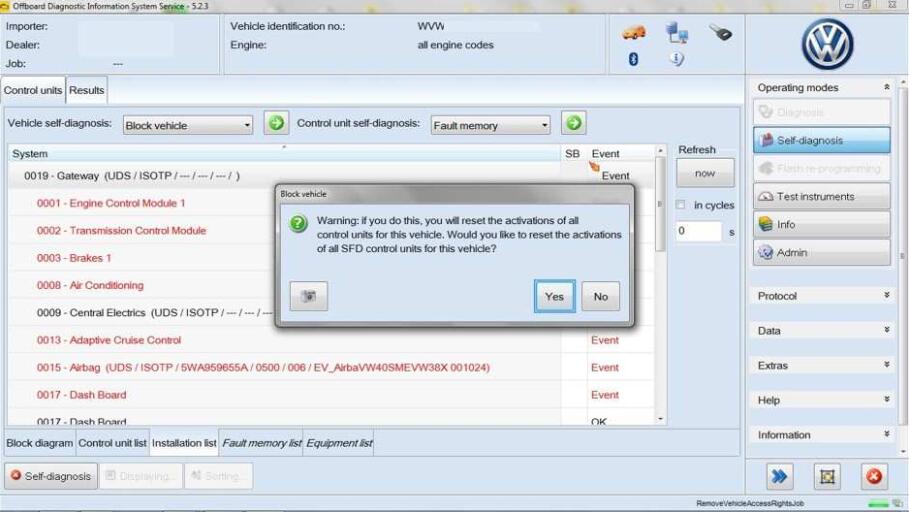The height and width of the screenshot is (513, 909).
Task: Switch to the Results tab
Action: (86, 90)
